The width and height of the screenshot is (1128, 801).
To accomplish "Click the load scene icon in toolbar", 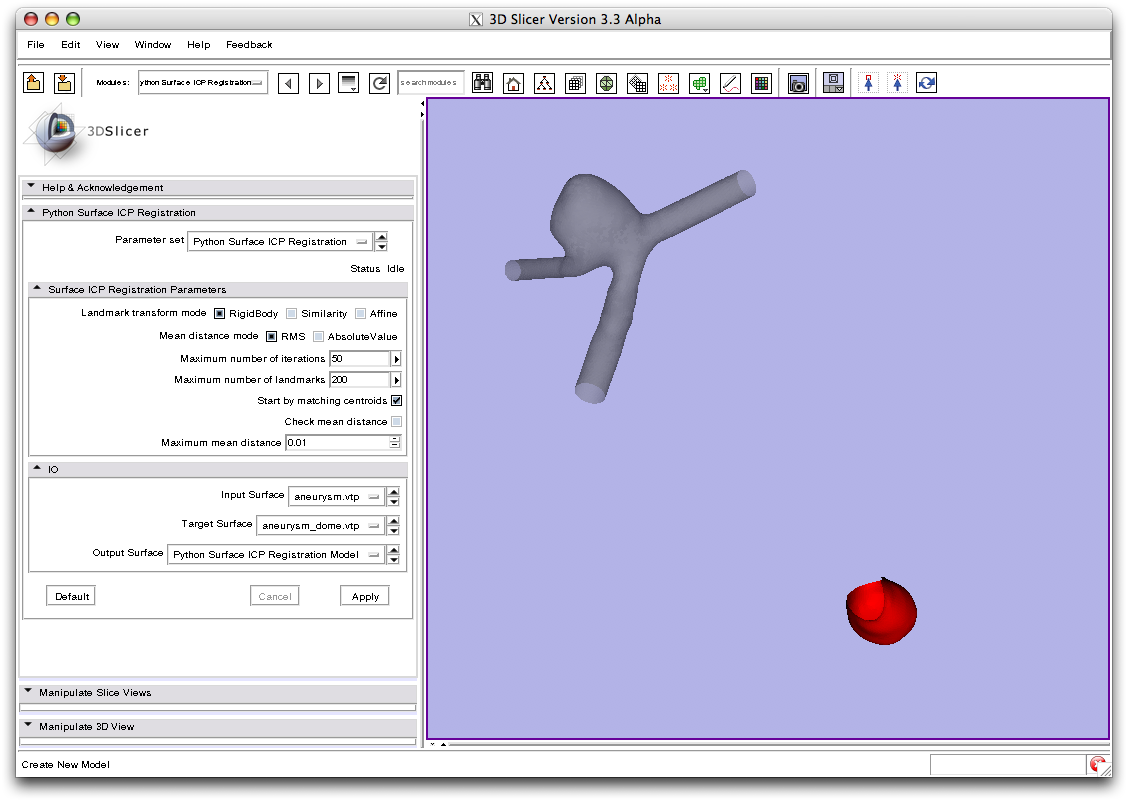I will [x=33, y=83].
